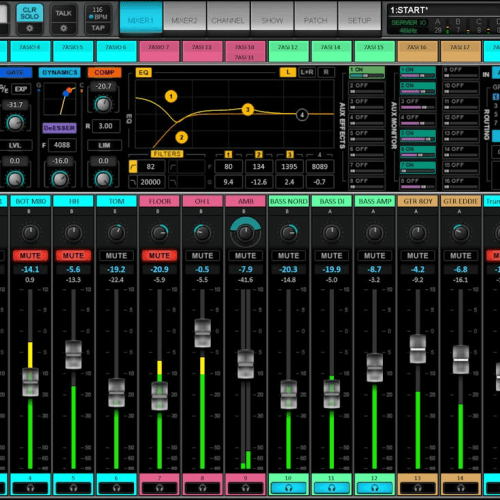Image resolution: width=500 pixels, height=500 pixels.
Task: Click the GTR EDDIE headphone cue icon
Action: pos(460,488)
